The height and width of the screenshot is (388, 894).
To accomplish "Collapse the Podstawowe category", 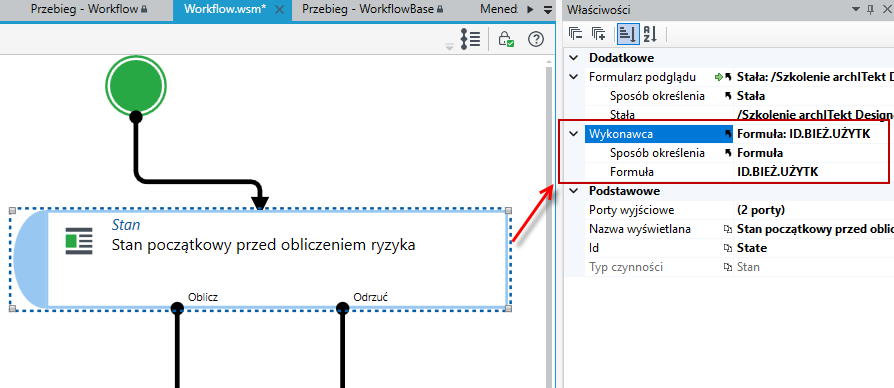I will [575, 191].
